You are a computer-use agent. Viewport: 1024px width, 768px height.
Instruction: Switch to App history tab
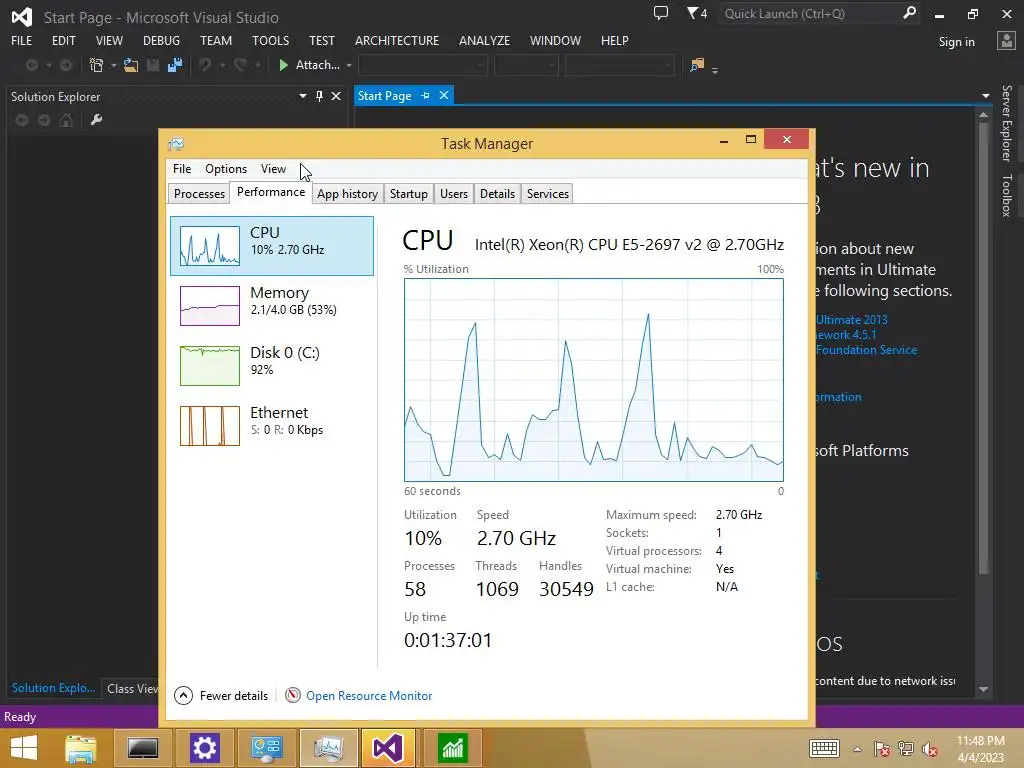[x=347, y=194]
